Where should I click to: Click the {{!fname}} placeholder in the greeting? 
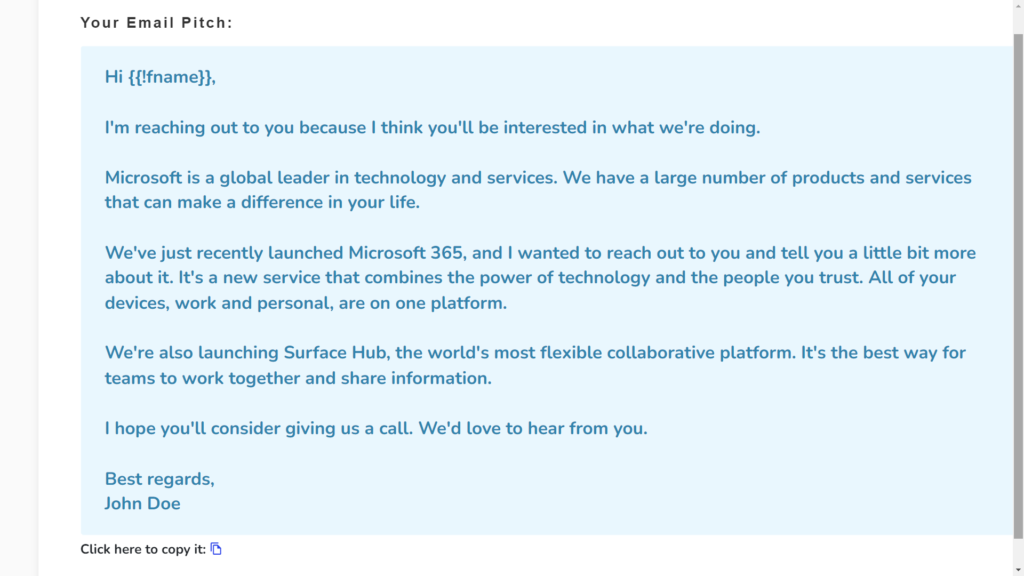tap(170, 77)
